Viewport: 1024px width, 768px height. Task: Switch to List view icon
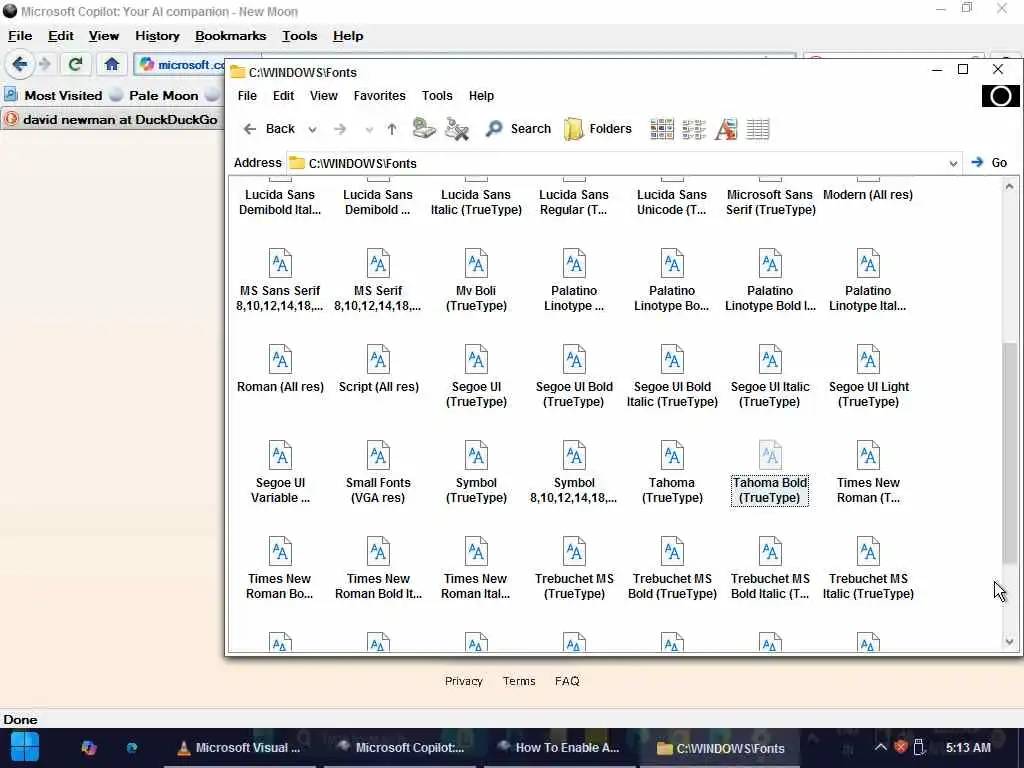694,129
